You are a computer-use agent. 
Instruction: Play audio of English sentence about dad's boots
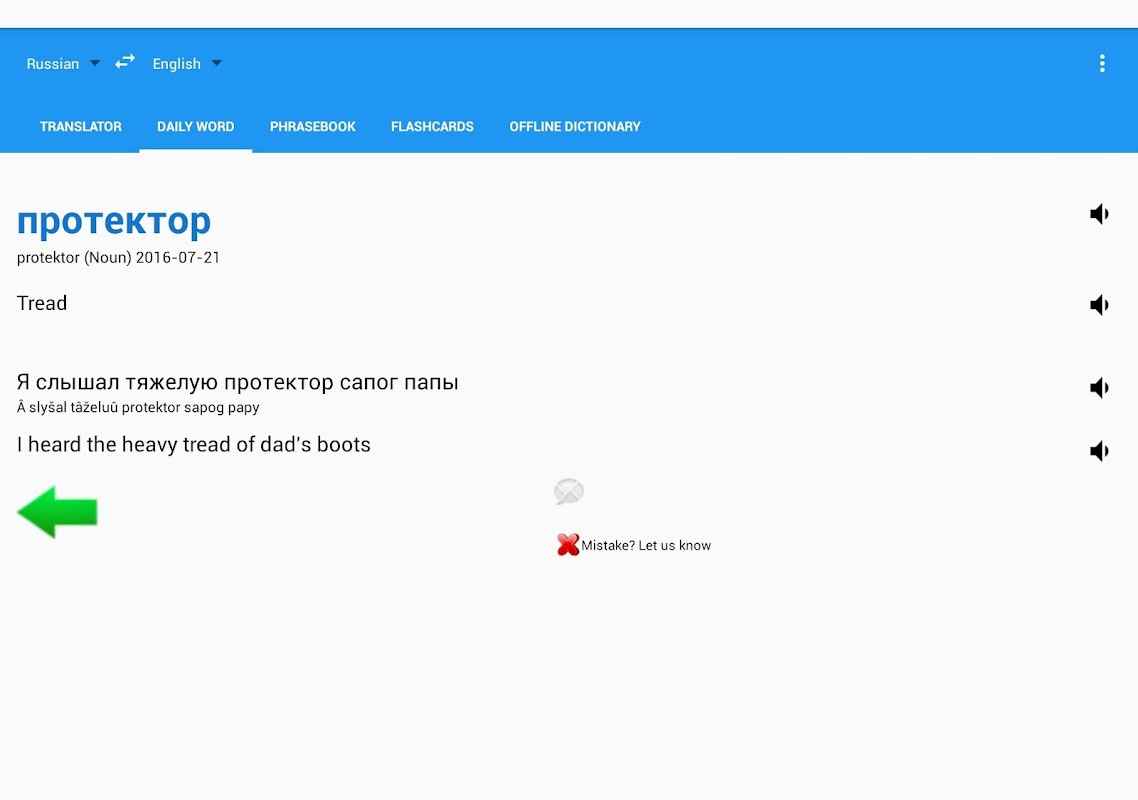click(1100, 451)
